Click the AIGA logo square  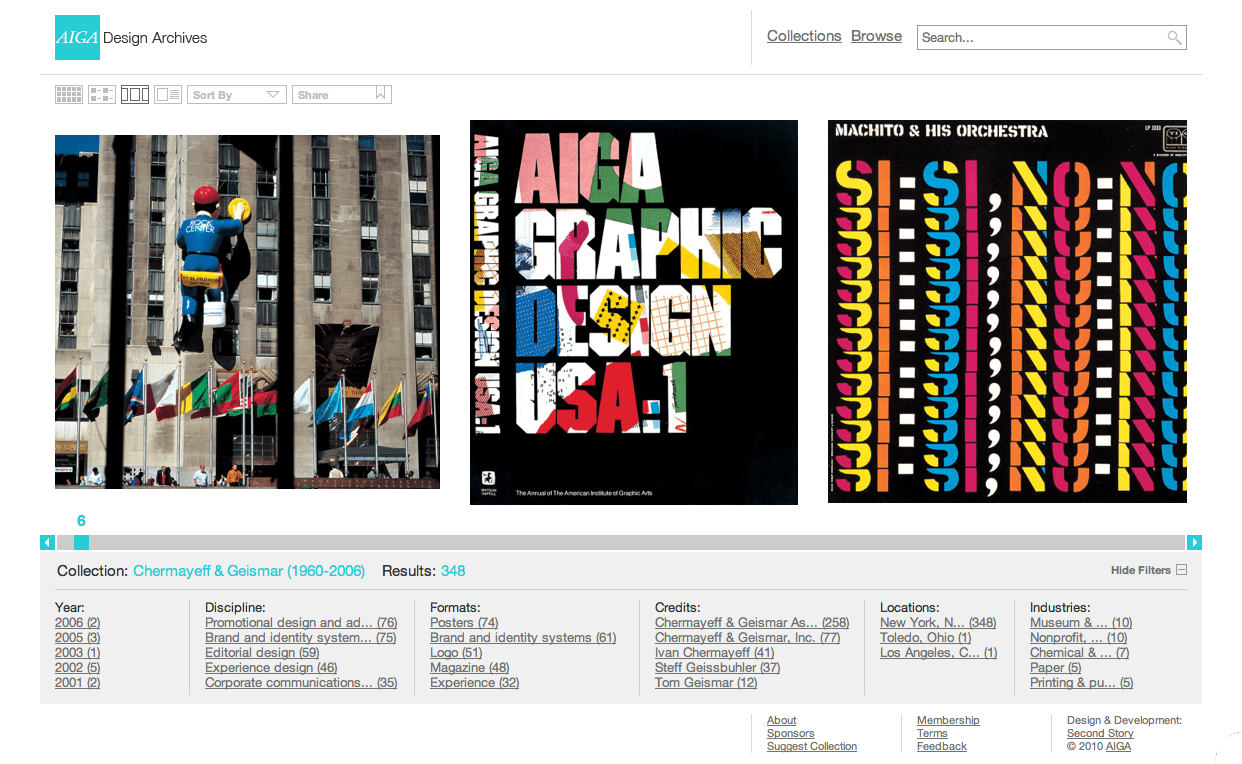[x=77, y=38]
